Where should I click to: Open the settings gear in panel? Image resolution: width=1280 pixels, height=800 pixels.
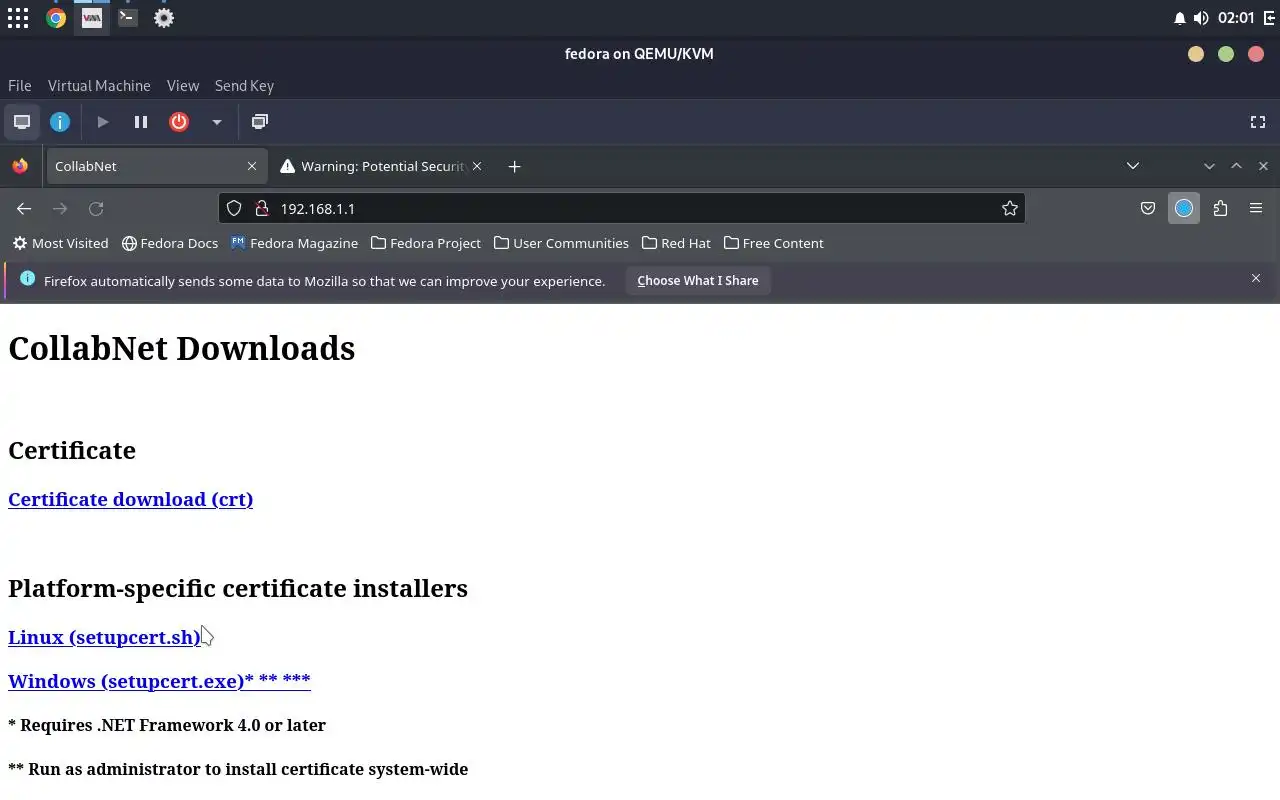click(x=164, y=18)
